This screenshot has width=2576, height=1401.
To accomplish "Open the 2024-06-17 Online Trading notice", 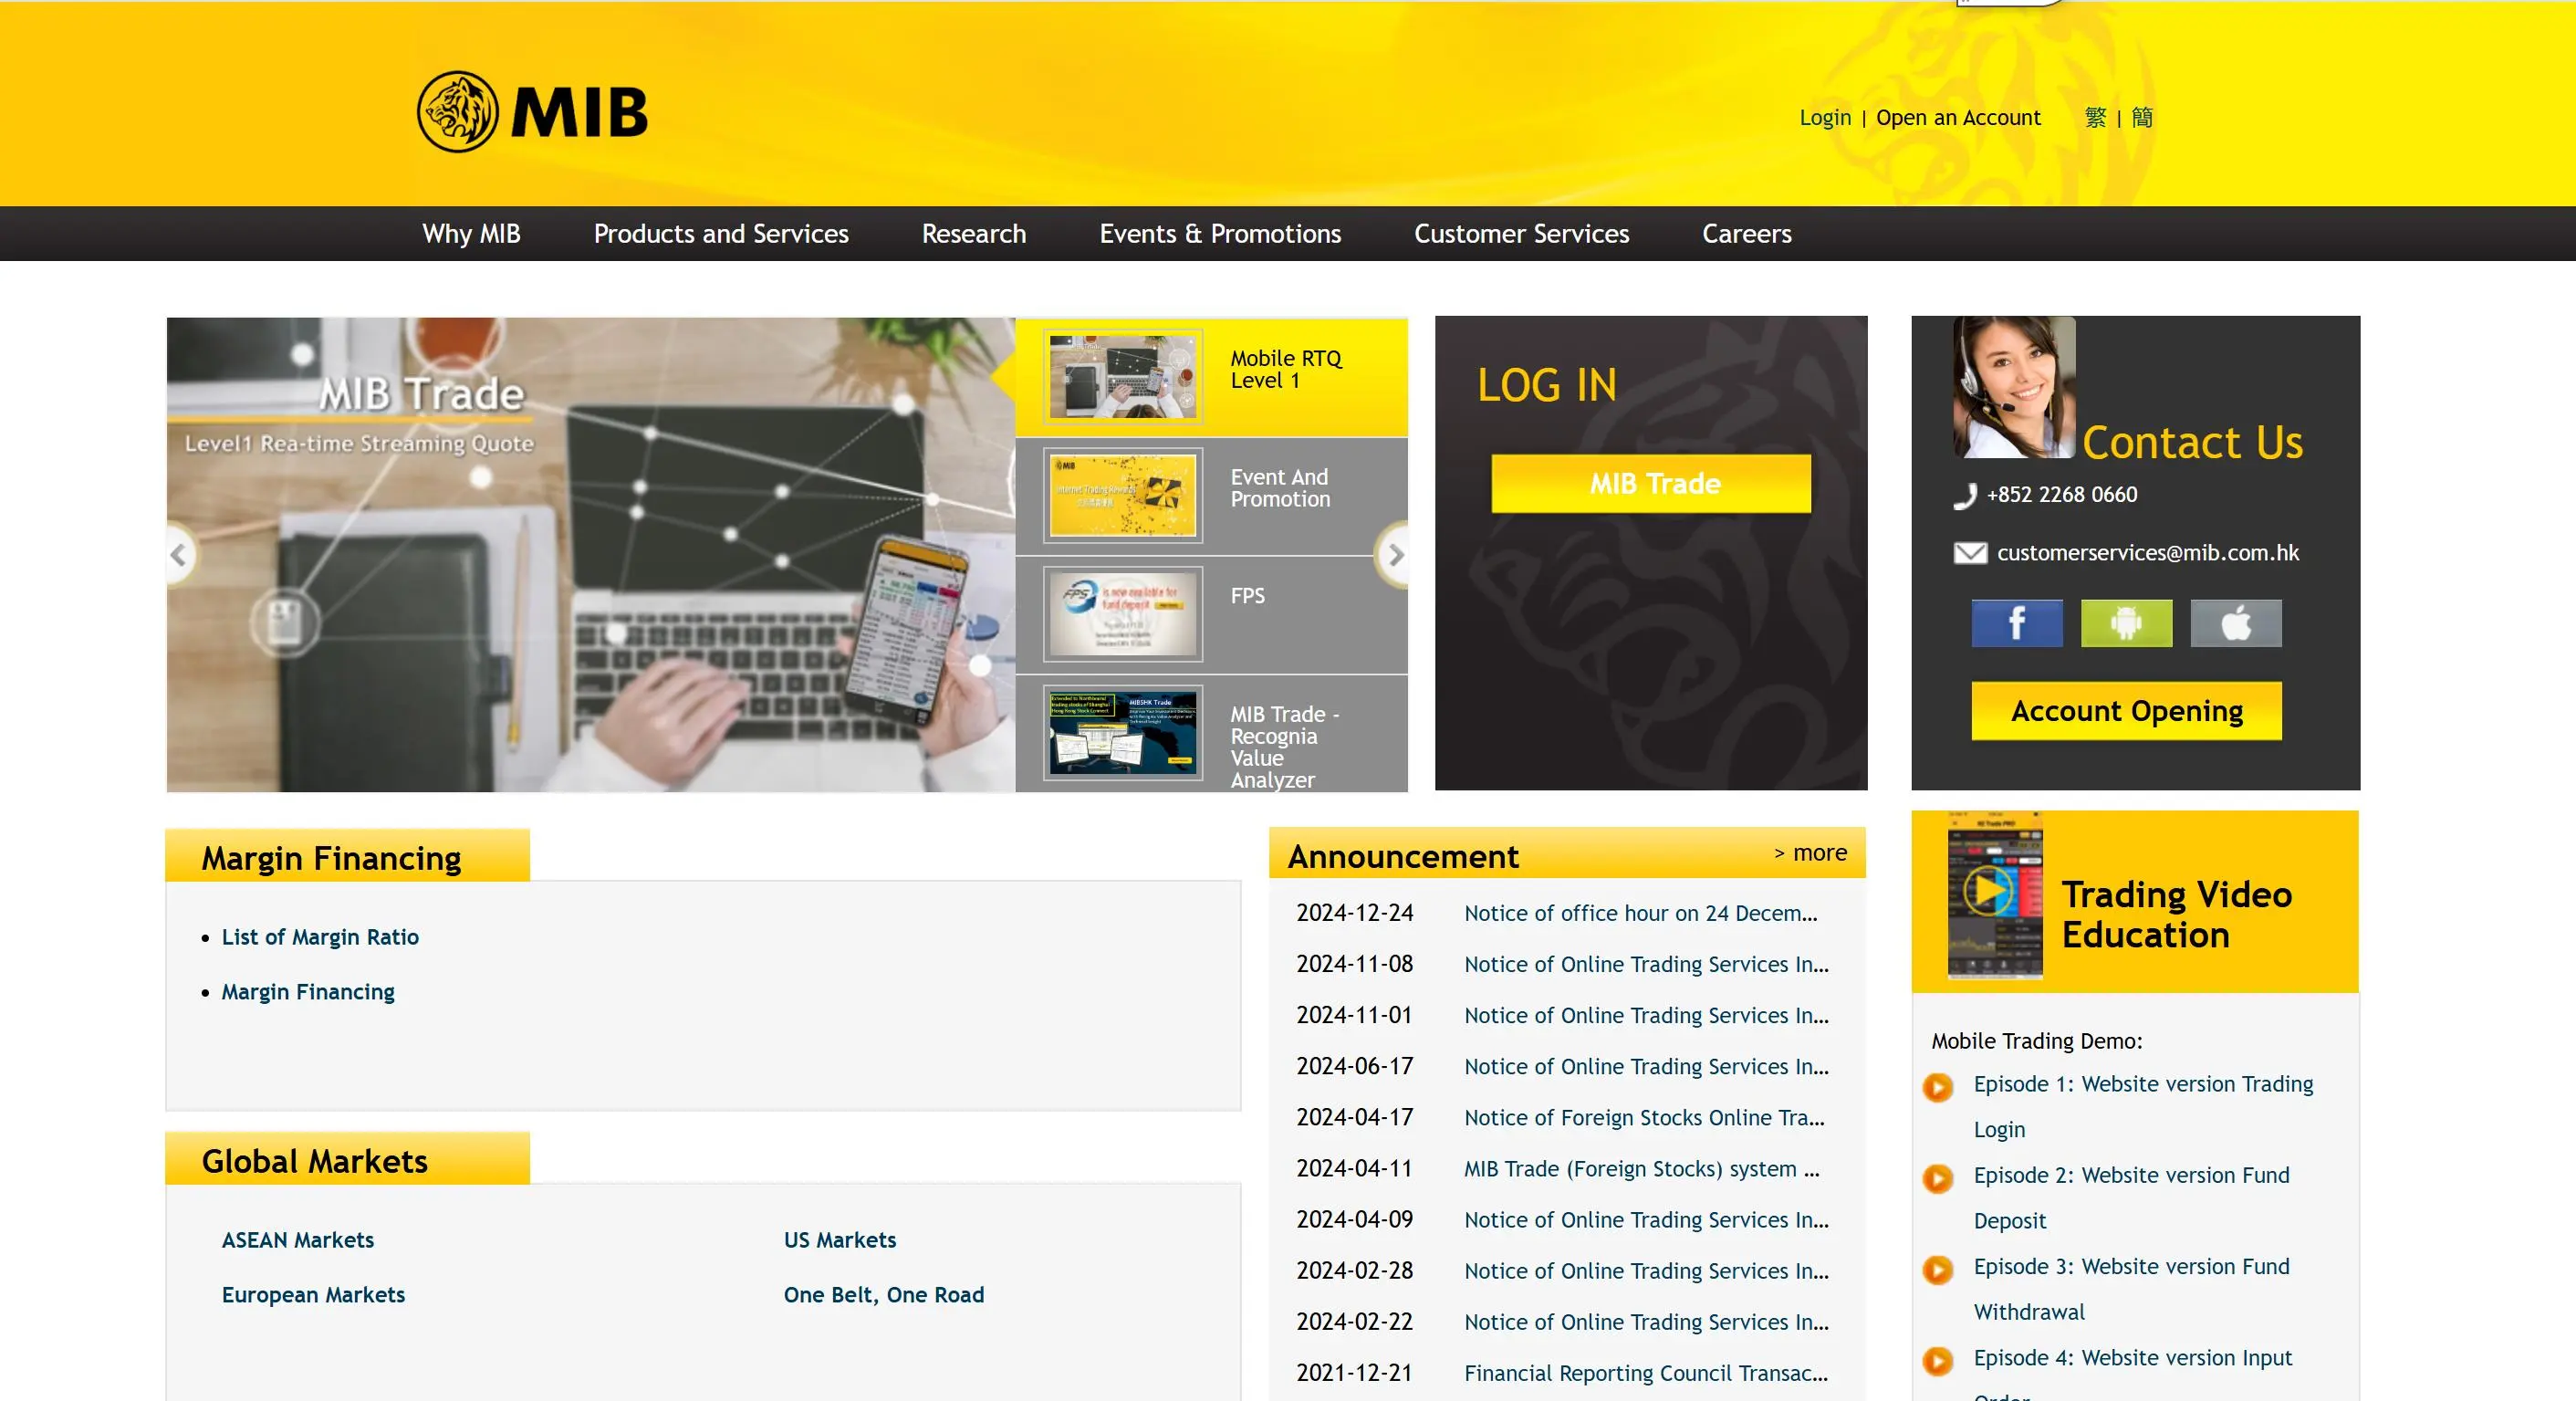I will (x=1647, y=1066).
